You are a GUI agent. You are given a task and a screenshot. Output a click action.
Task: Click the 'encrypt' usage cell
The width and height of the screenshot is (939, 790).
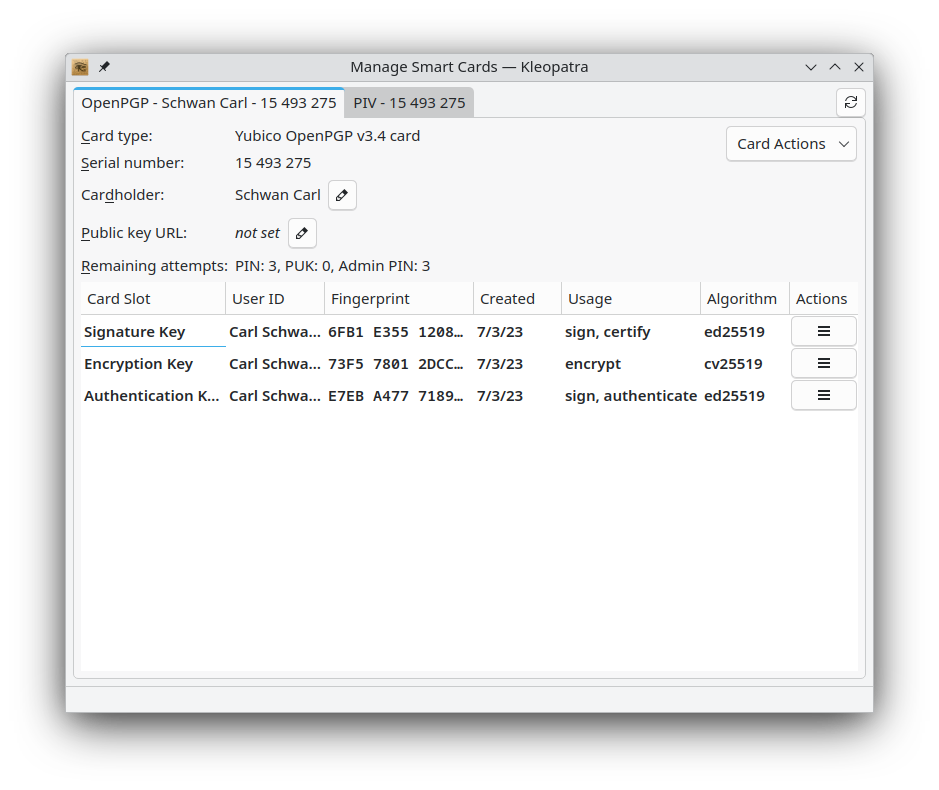[x=631, y=364]
